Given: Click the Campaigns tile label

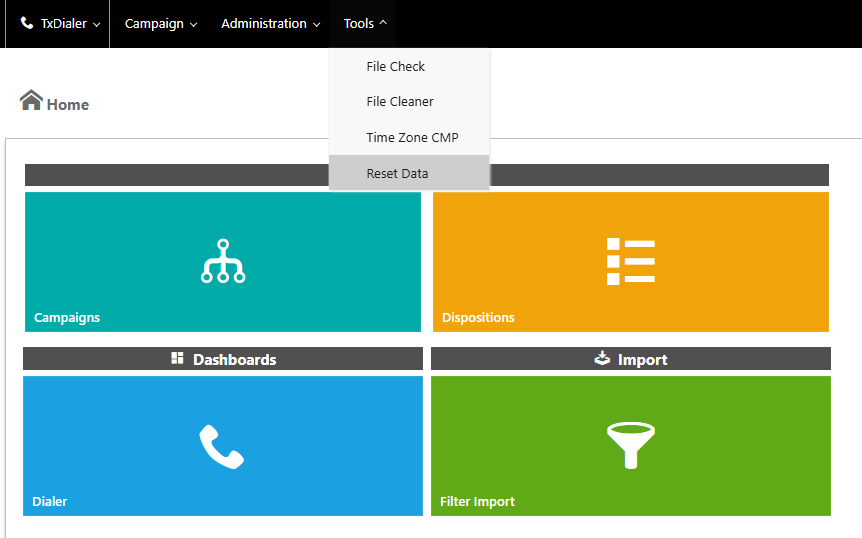Looking at the screenshot, I should tap(67, 318).
